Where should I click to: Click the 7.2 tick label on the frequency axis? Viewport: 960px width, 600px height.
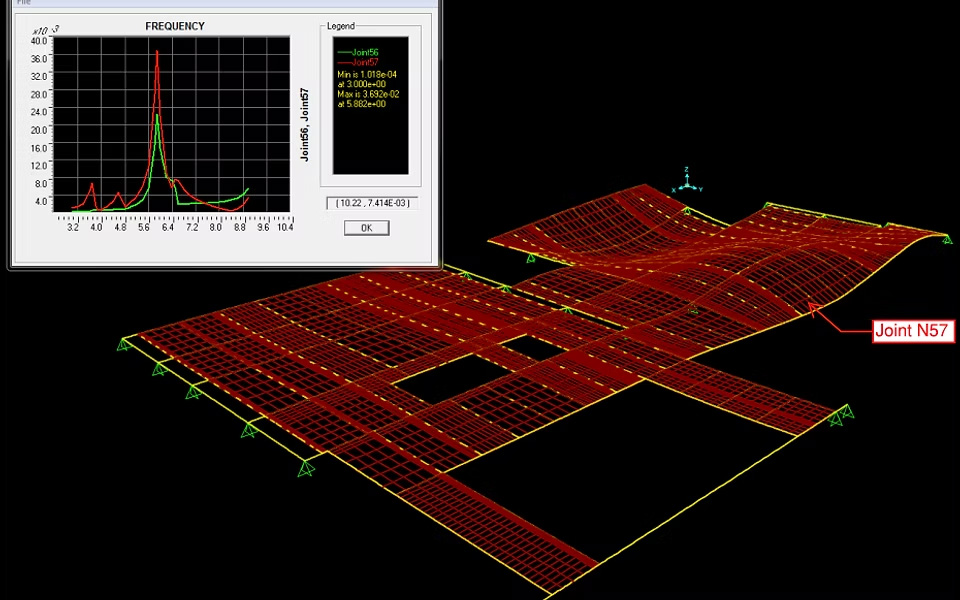pyautogui.click(x=192, y=228)
